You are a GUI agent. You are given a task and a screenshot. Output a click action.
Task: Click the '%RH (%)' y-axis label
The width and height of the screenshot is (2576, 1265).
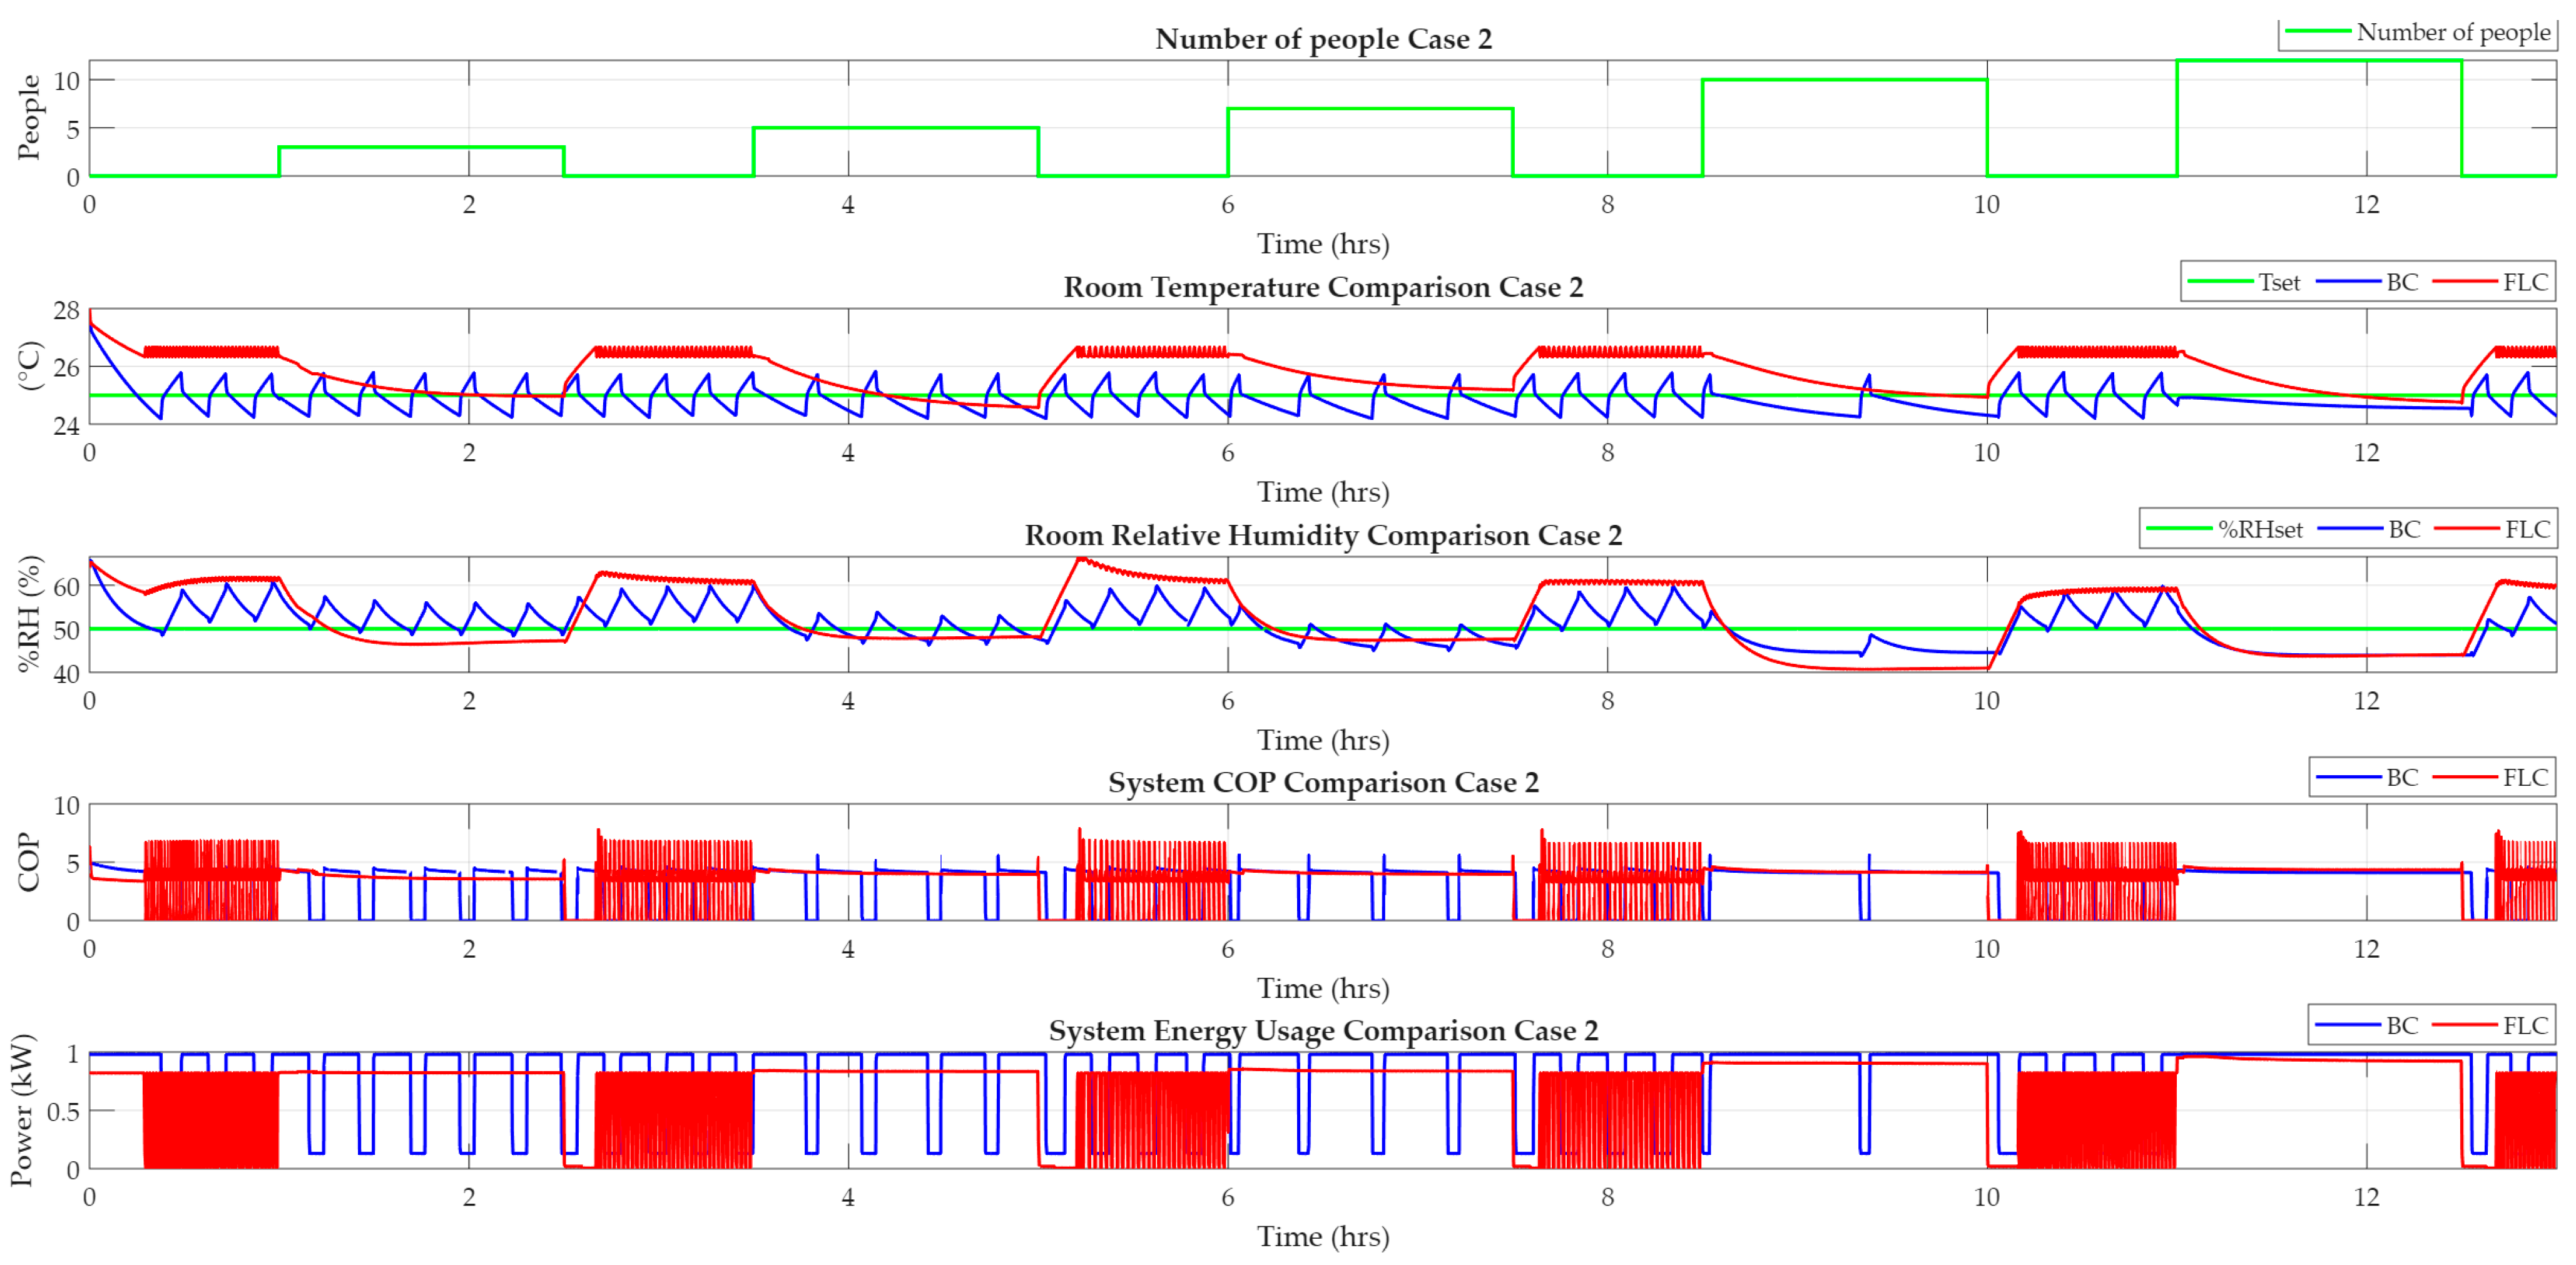(x=28, y=613)
